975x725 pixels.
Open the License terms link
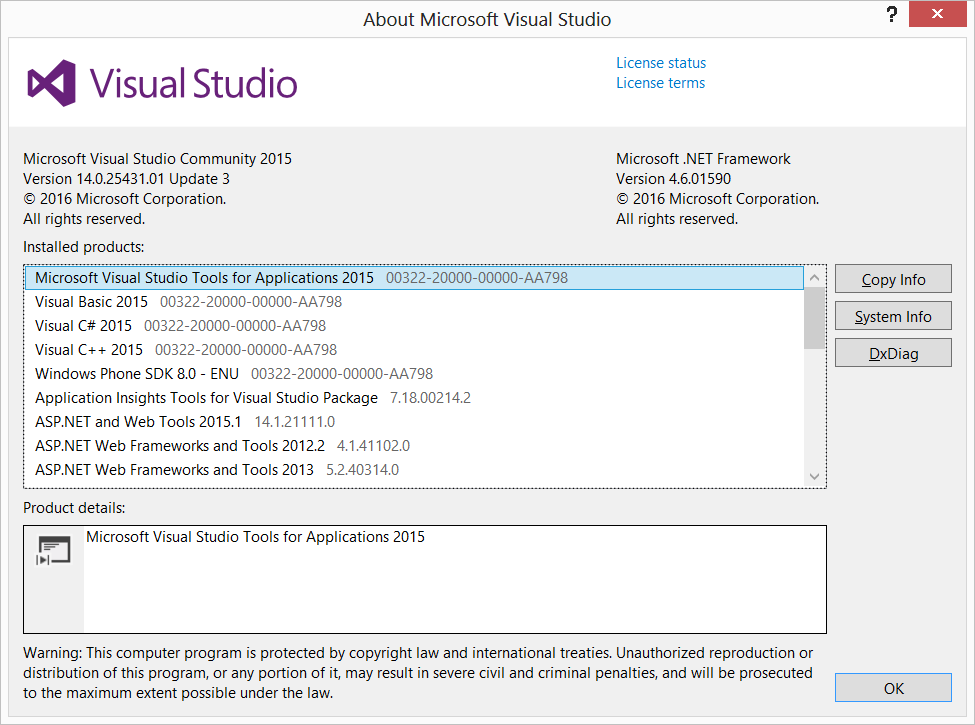pyautogui.click(x=660, y=83)
